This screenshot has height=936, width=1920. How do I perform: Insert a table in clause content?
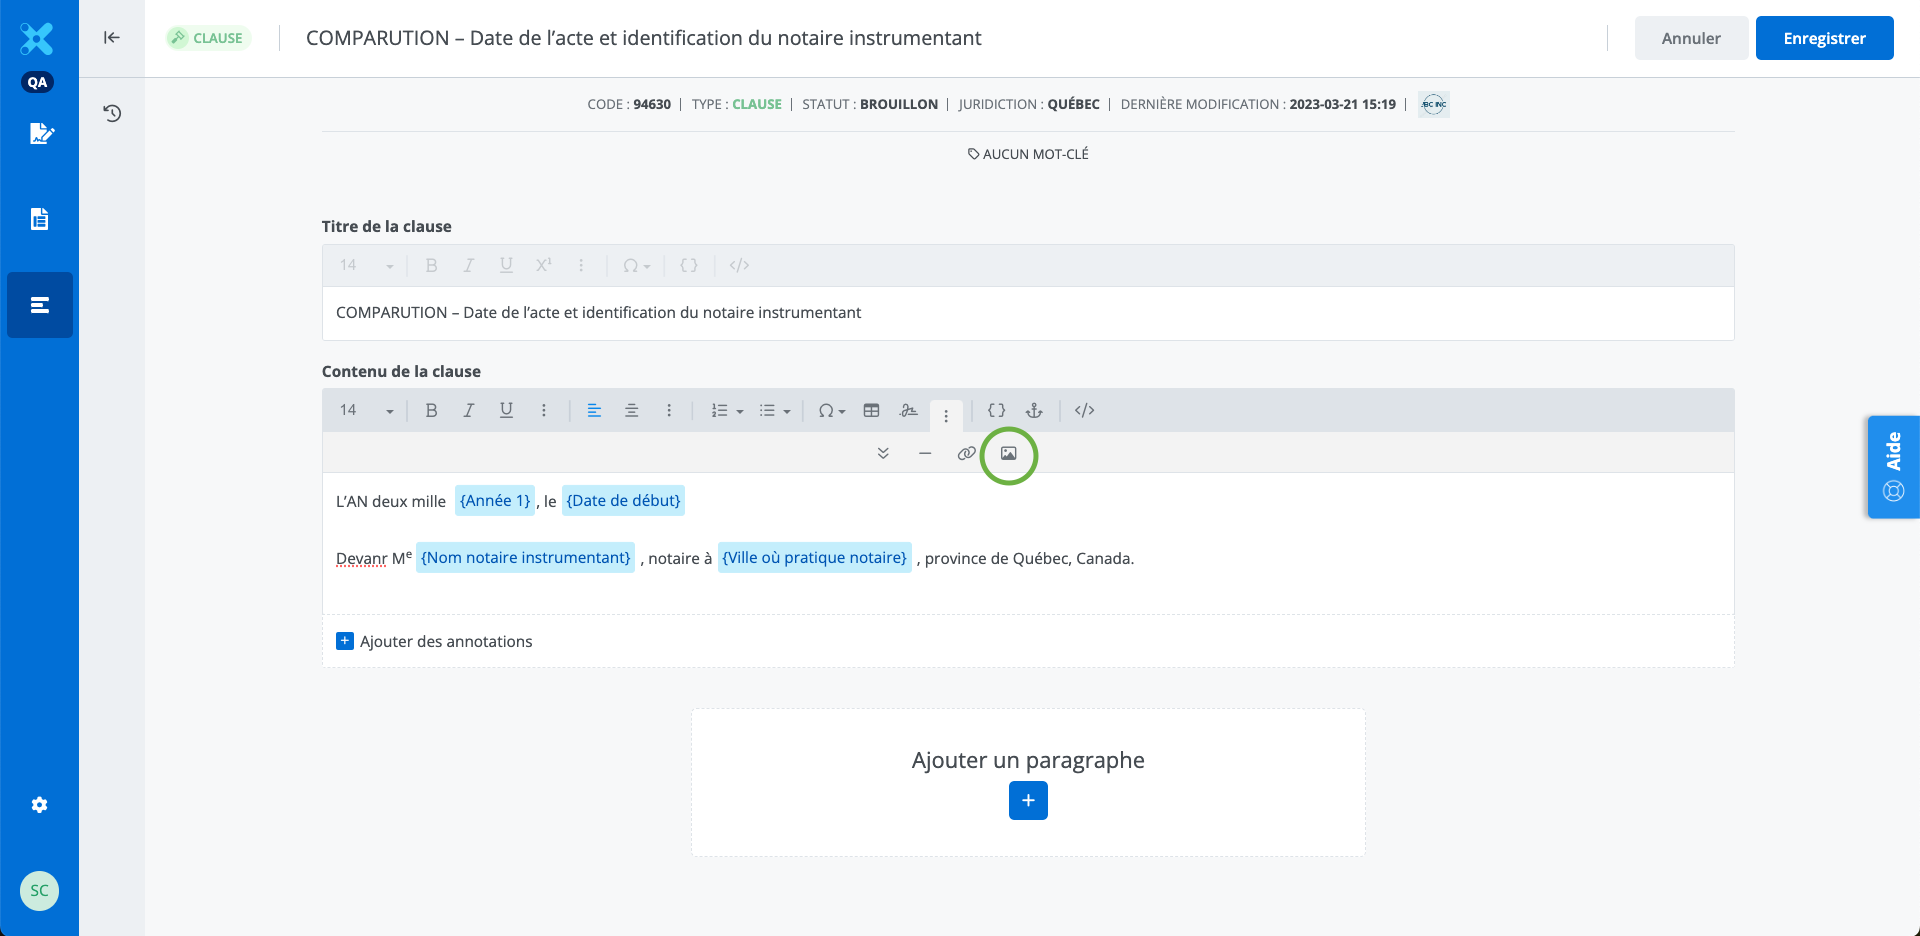point(871,411)
